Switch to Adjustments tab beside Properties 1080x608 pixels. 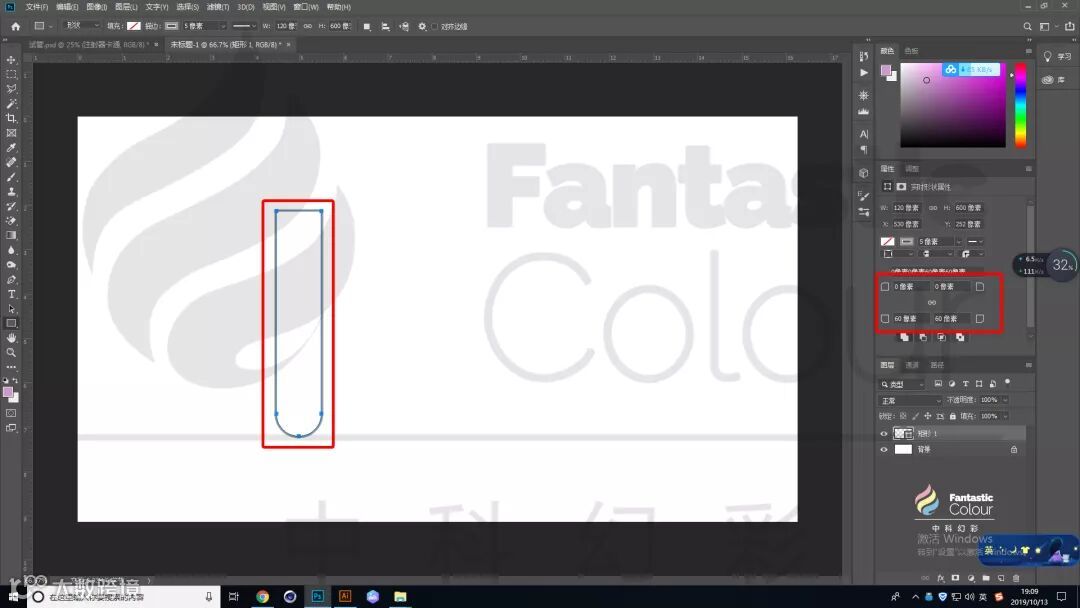click(912, 169)
